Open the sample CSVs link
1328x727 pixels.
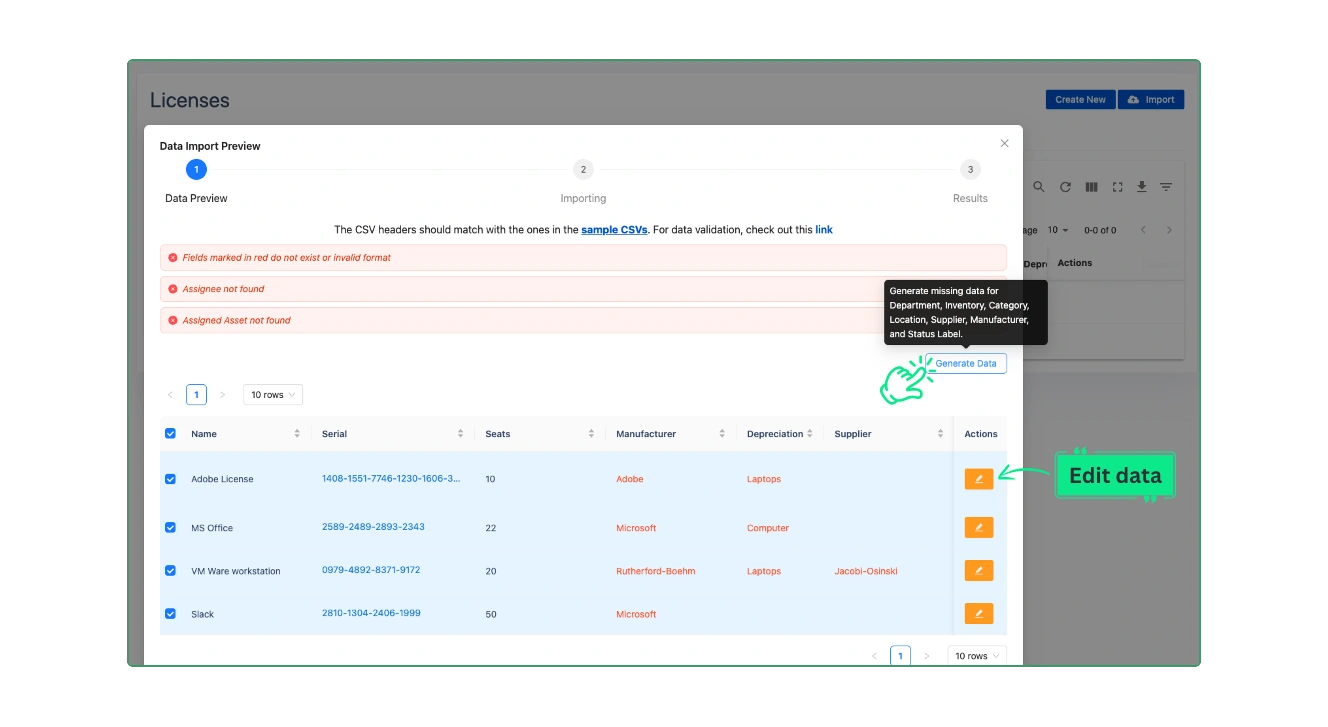click(614, 230)
